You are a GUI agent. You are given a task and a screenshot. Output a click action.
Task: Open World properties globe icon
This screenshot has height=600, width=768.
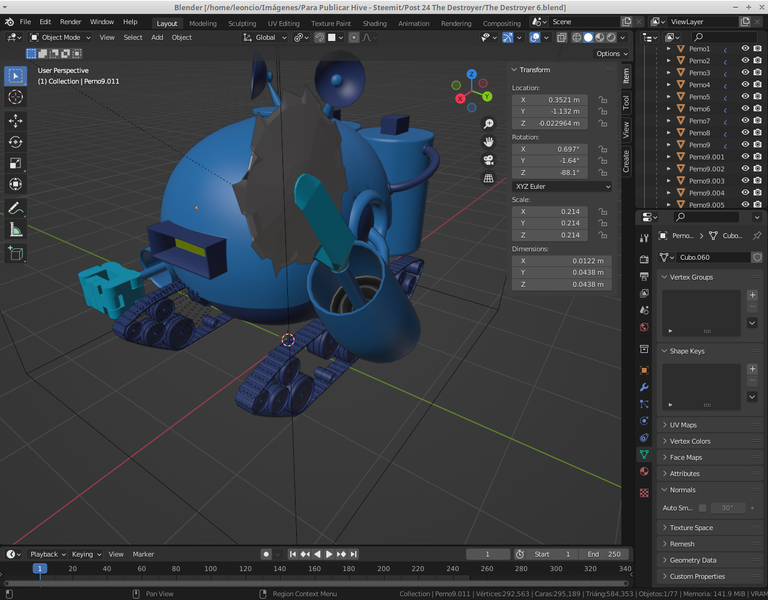pyautogui.click(x=644, y=327)
